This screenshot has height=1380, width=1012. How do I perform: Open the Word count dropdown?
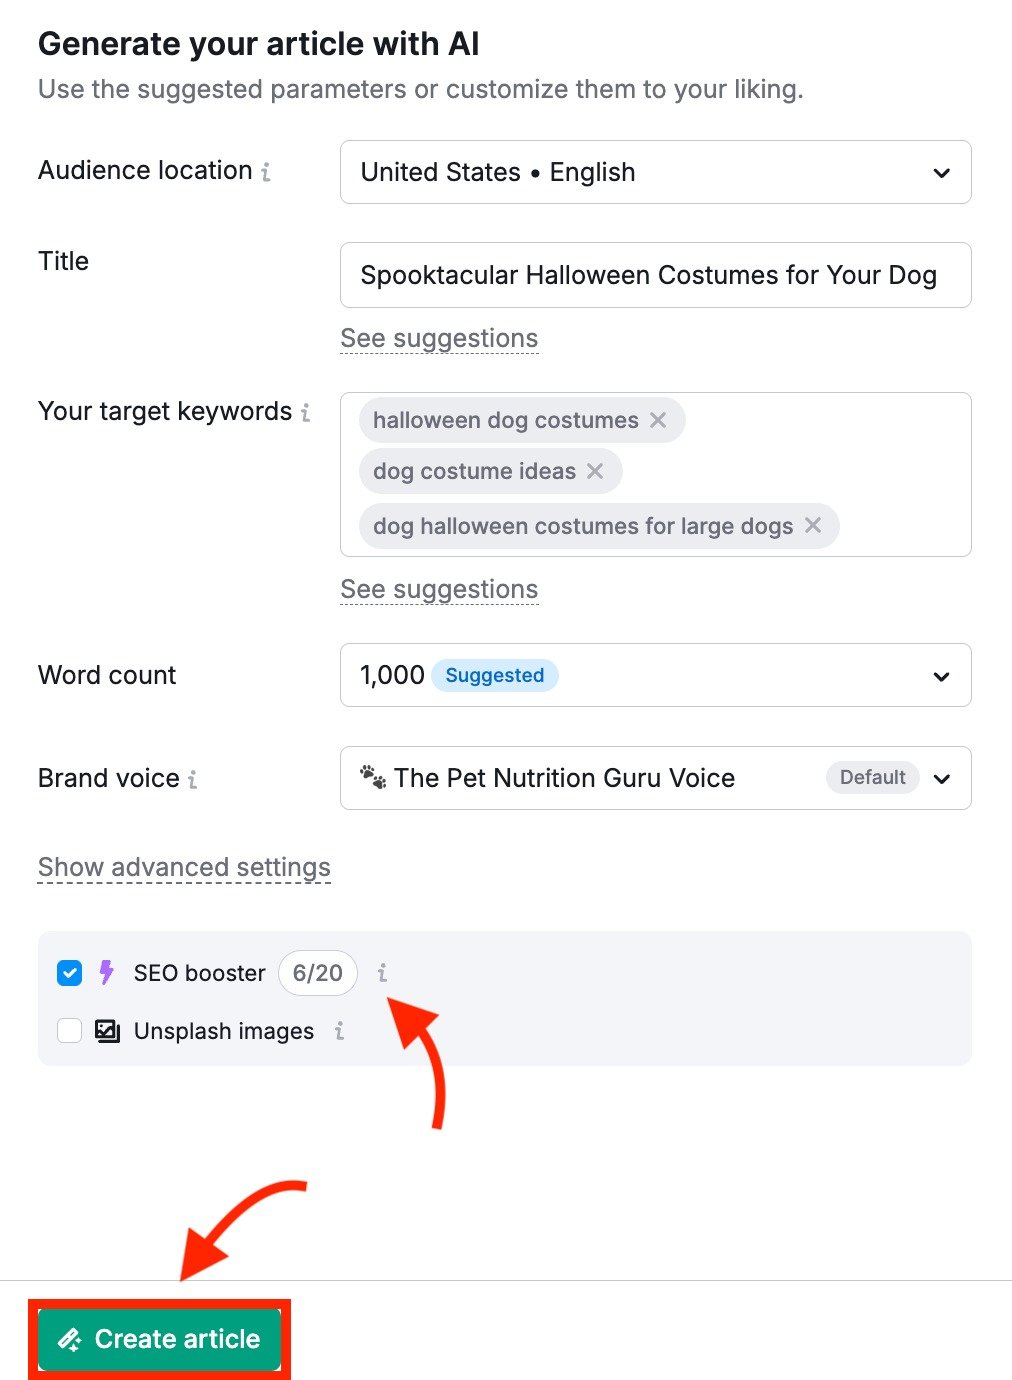click(941, 675)
